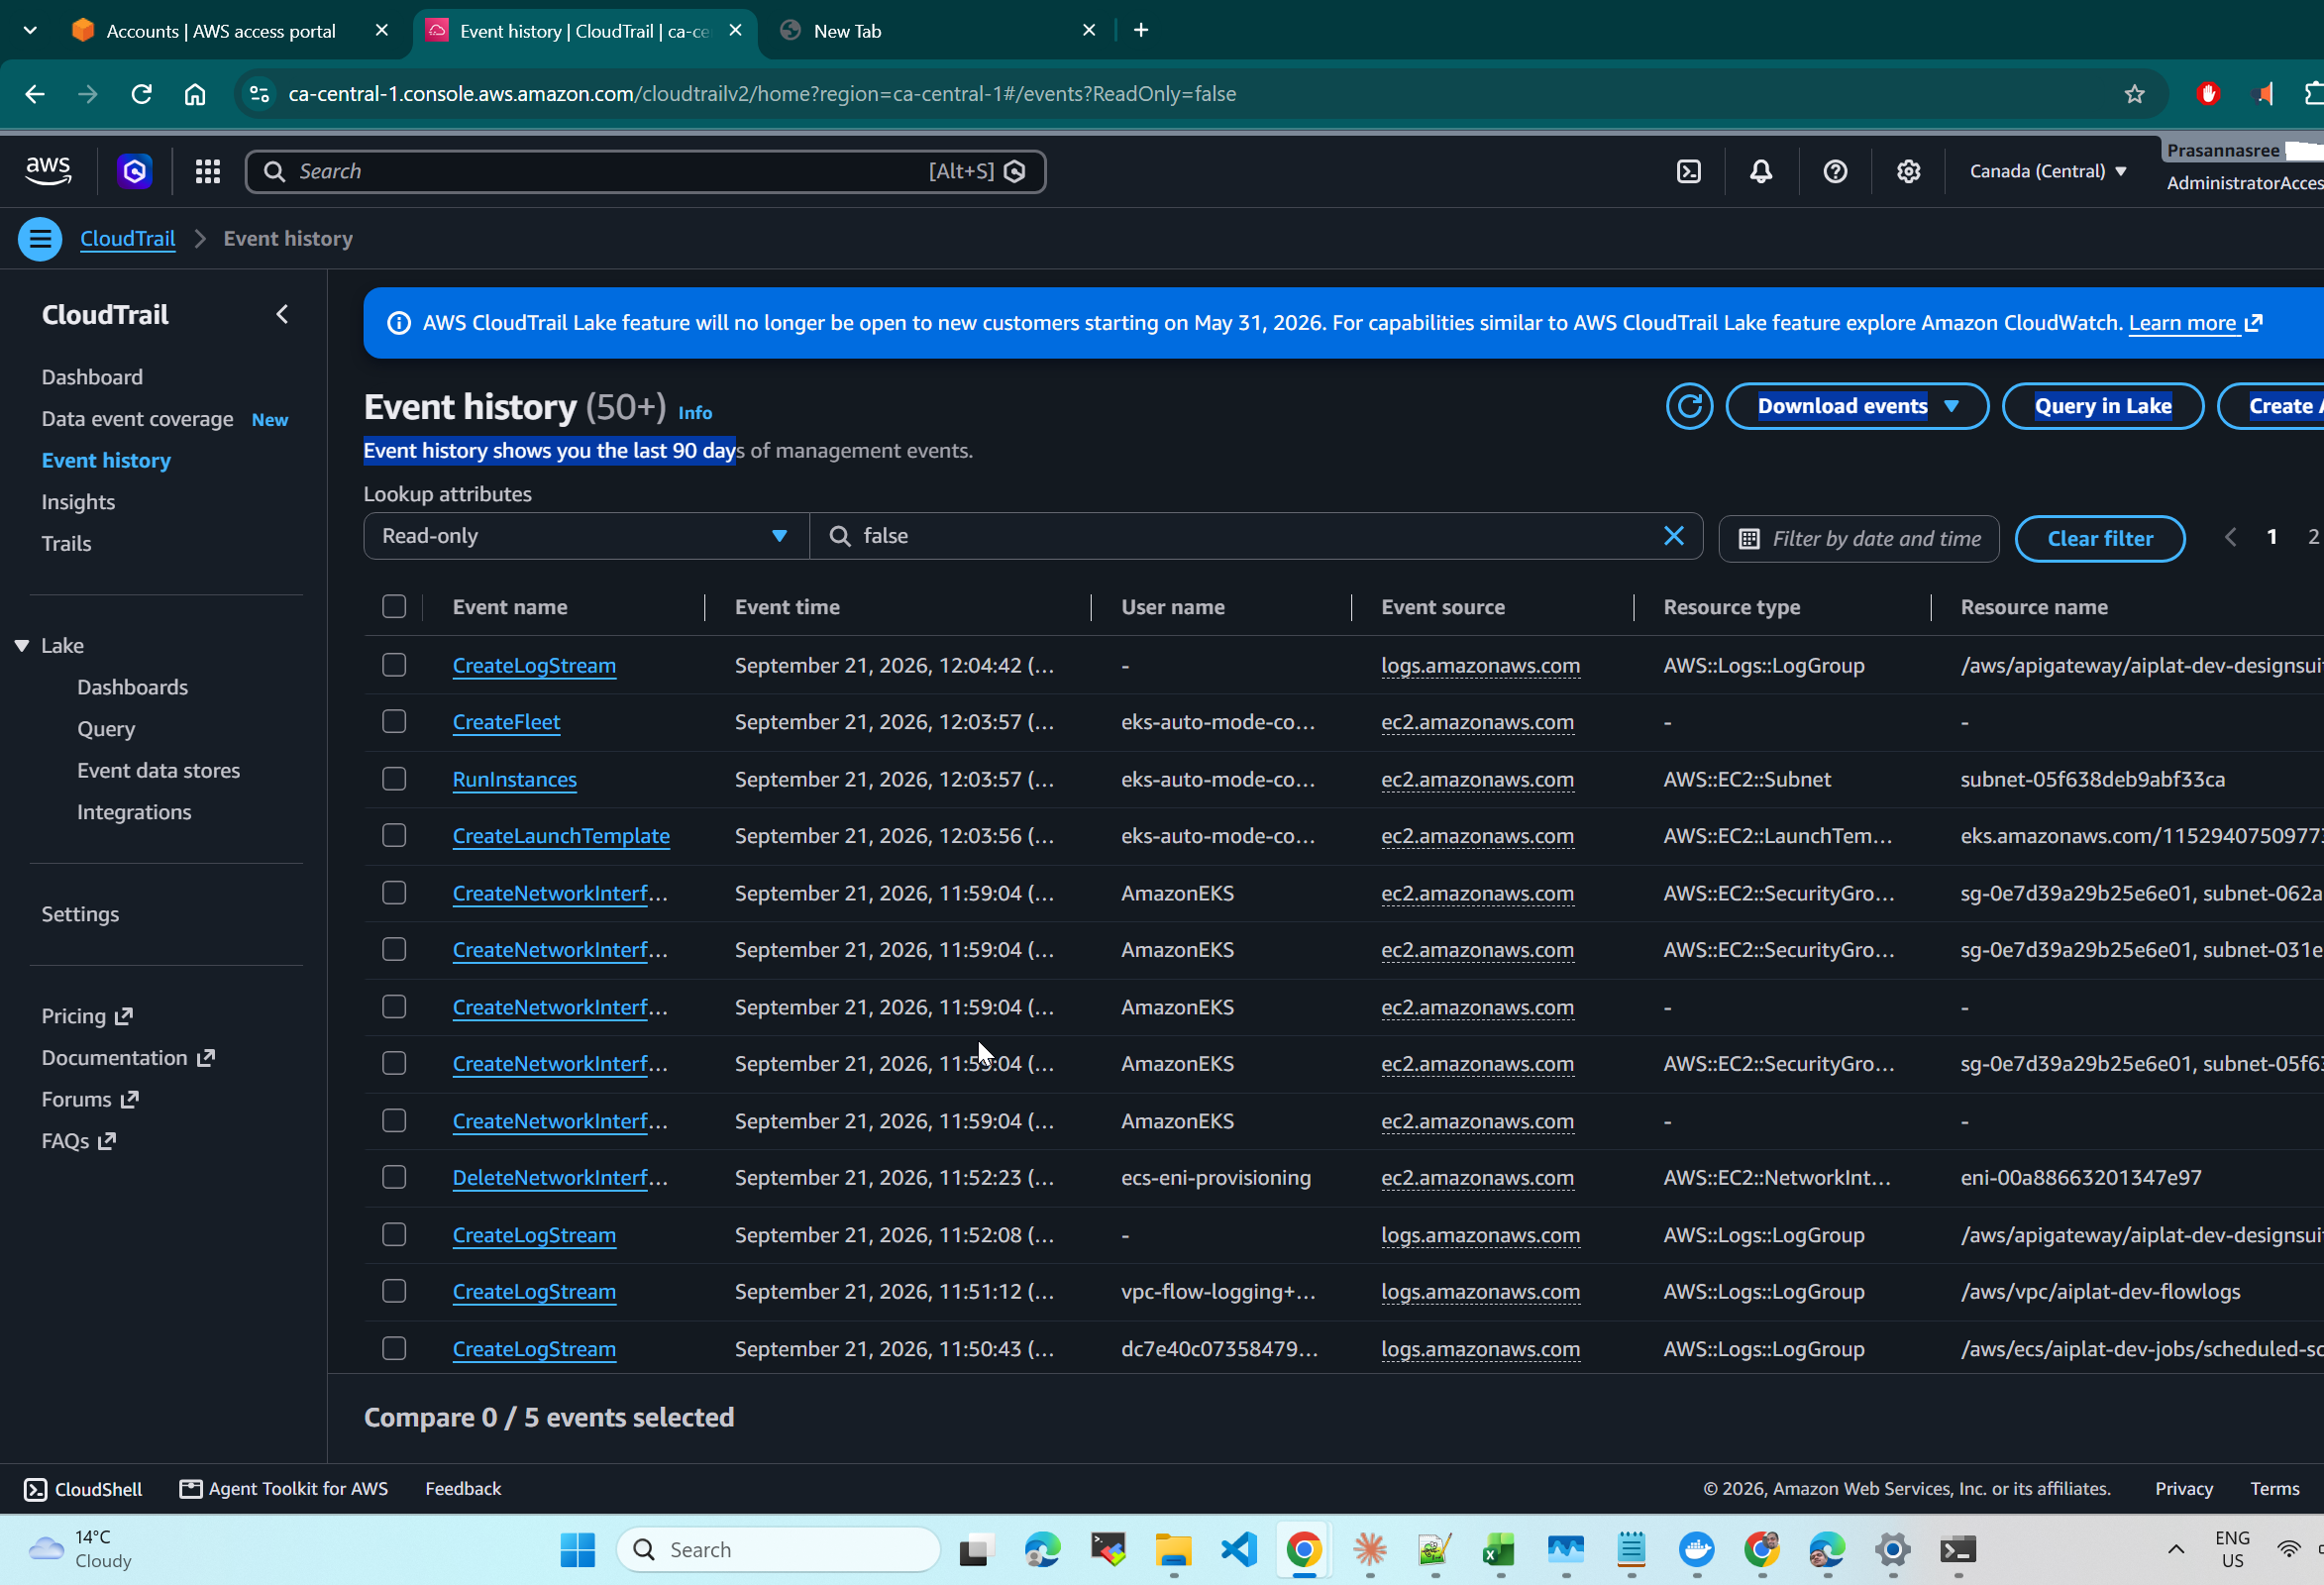Image resolution: width=2324 pixels, height=1585 pixels.
Task: Open the CloudTrail breadcrumb link
Action: click(127, 239)
